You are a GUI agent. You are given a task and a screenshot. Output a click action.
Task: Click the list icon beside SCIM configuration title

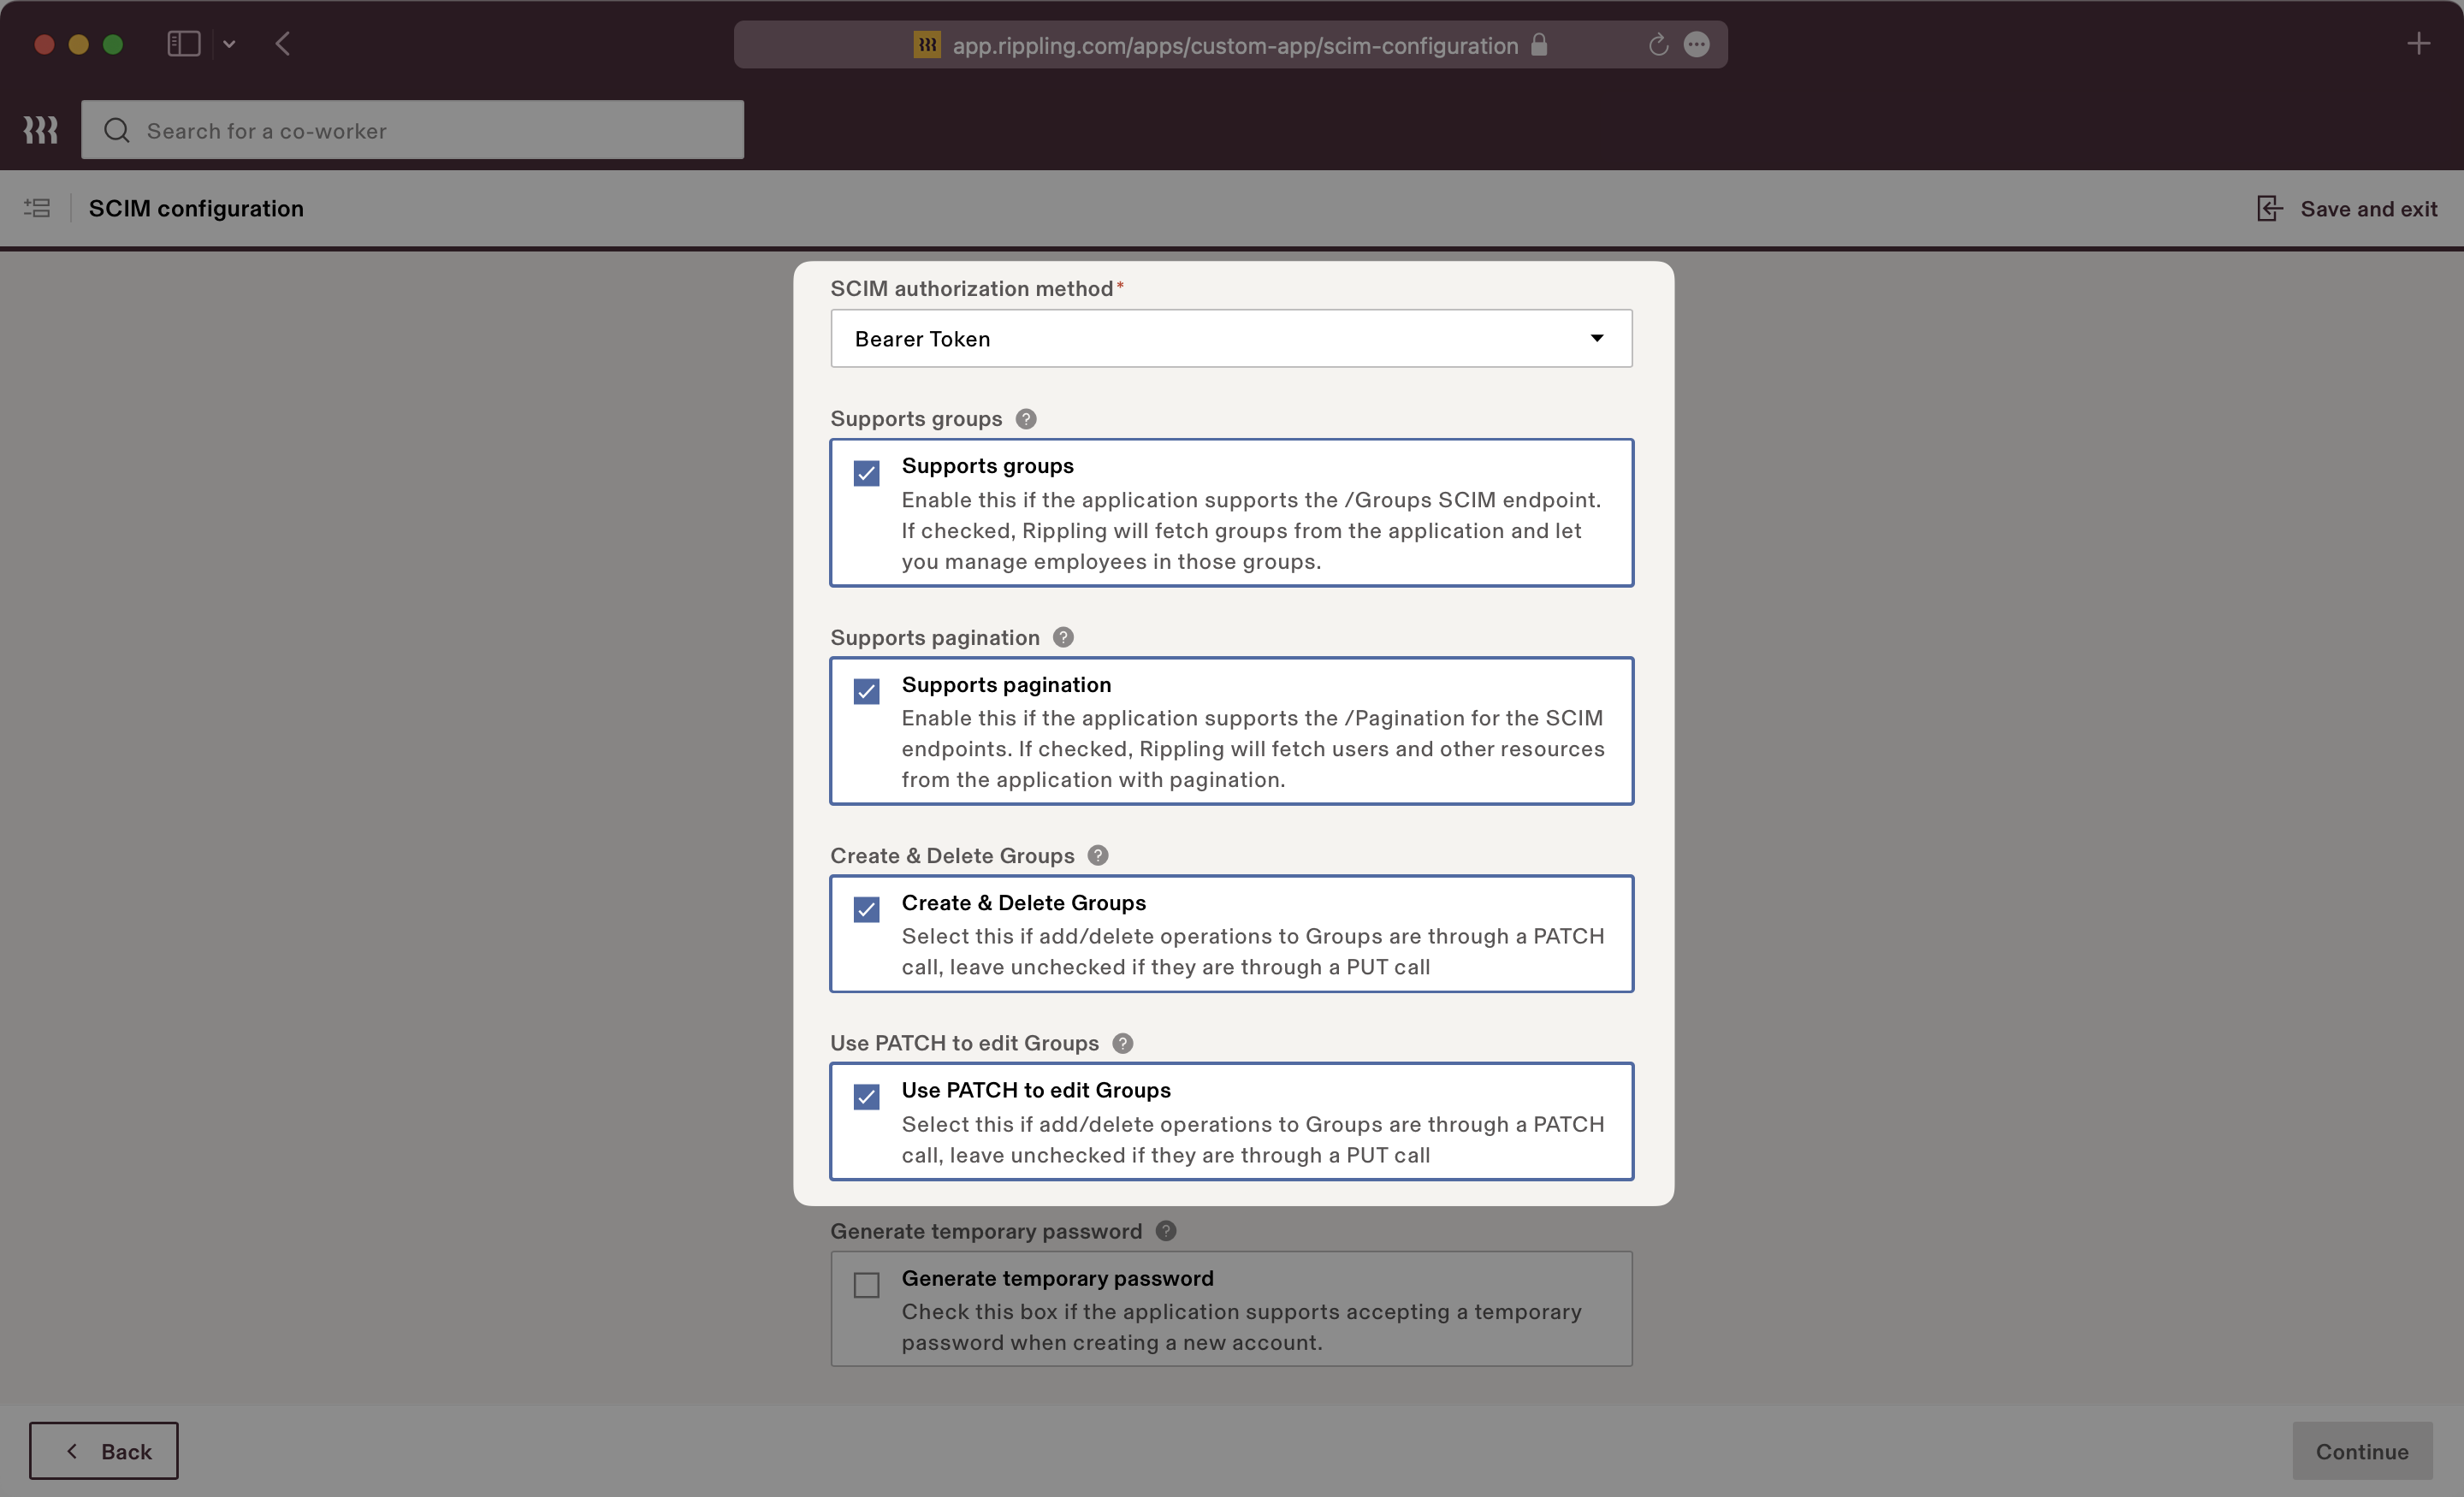pyautogui.click(x=36, y=208)
